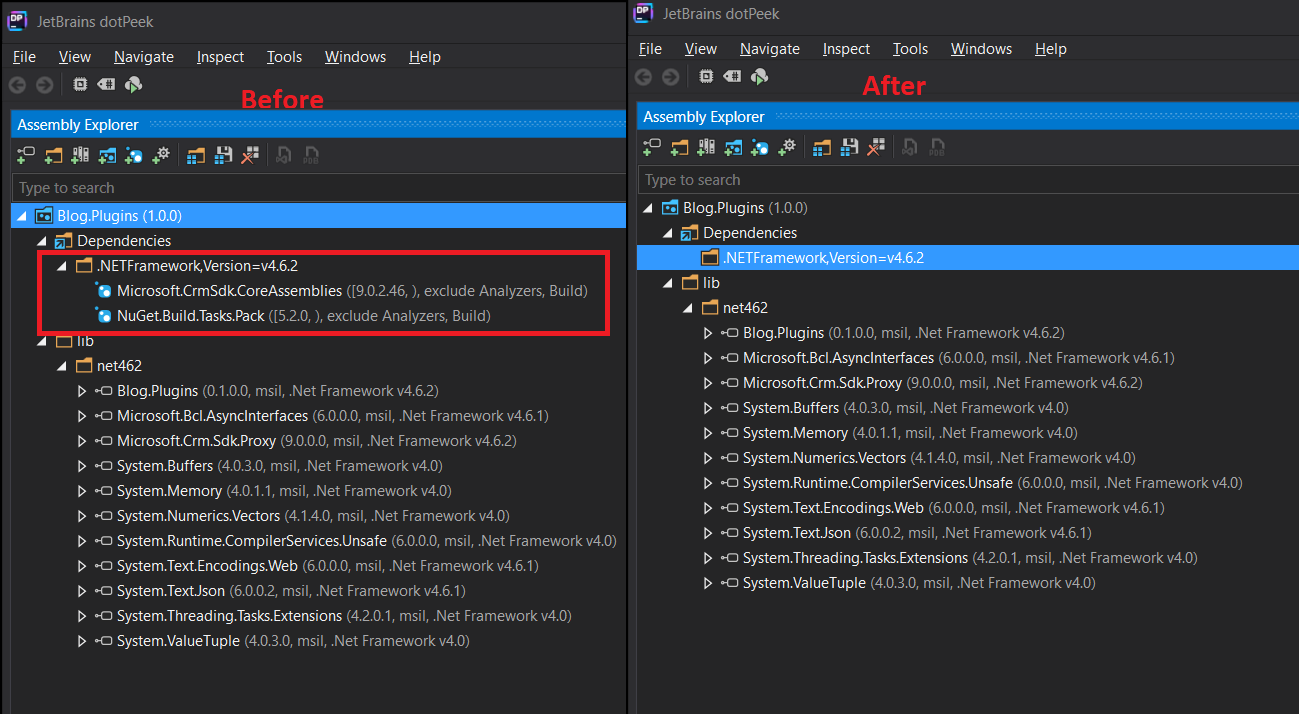Select System.Numerics.Vectors in left window

(x=302, y=516)
